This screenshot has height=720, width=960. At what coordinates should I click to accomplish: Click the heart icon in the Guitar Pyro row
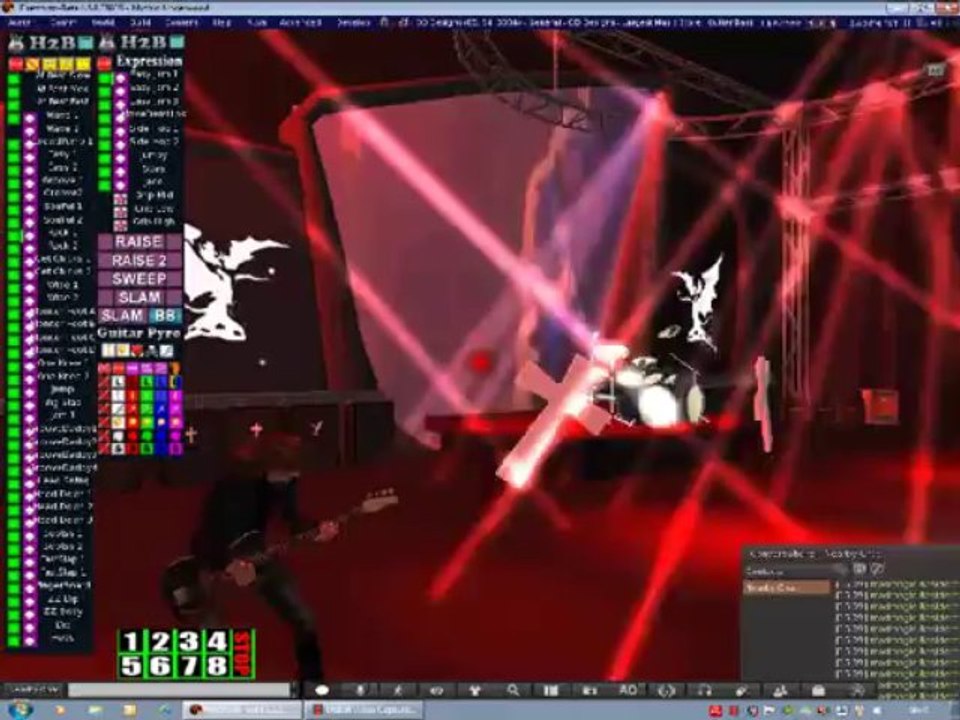click(x=137, y=350)
